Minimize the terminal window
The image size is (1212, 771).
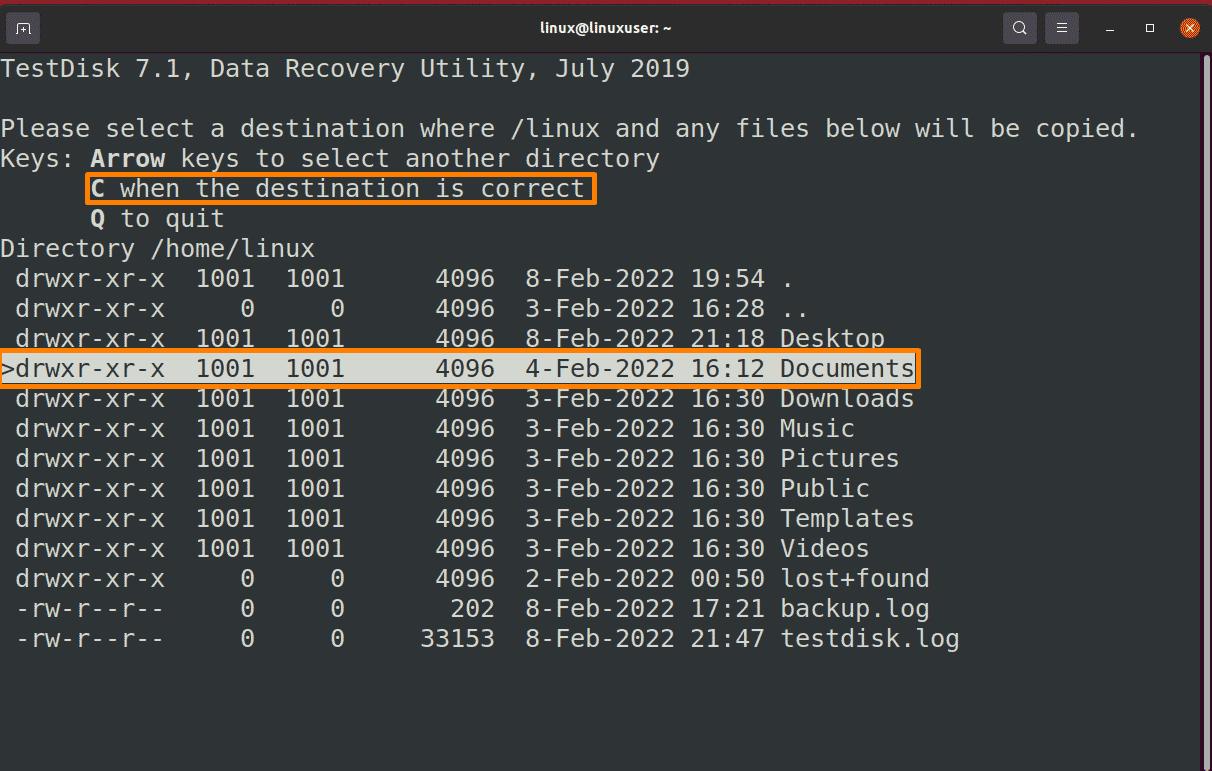click(x=1111, y=28)
